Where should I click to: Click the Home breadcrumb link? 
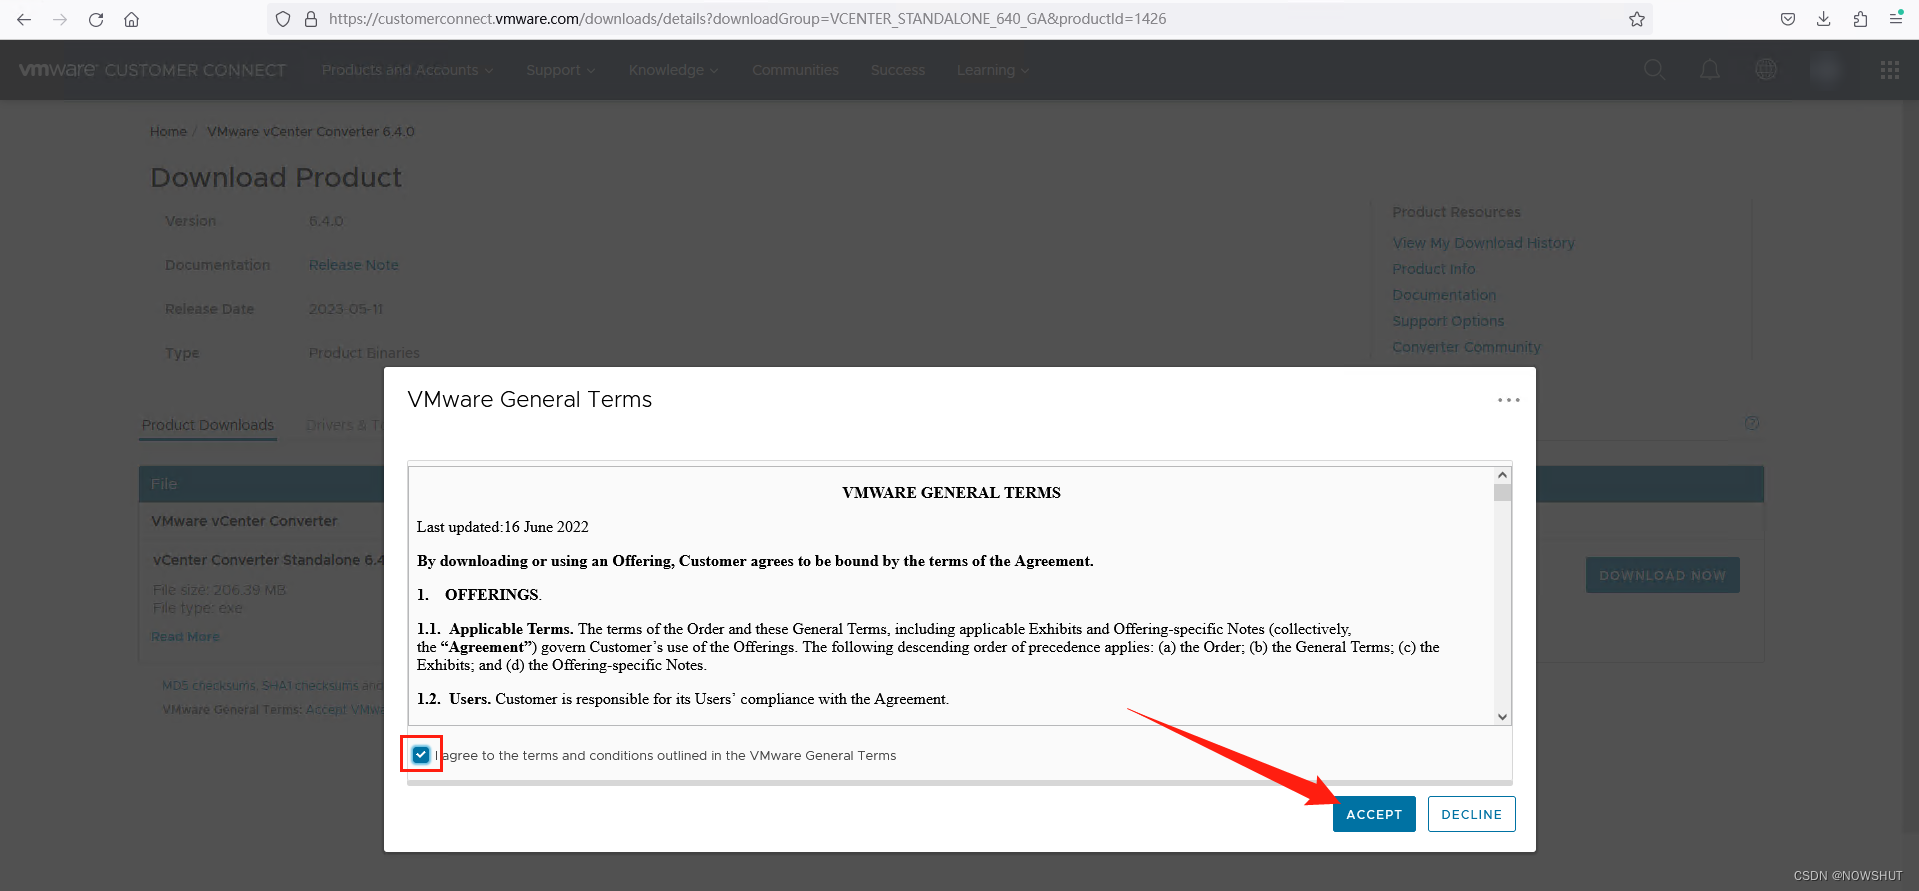[x=168, y=131]
